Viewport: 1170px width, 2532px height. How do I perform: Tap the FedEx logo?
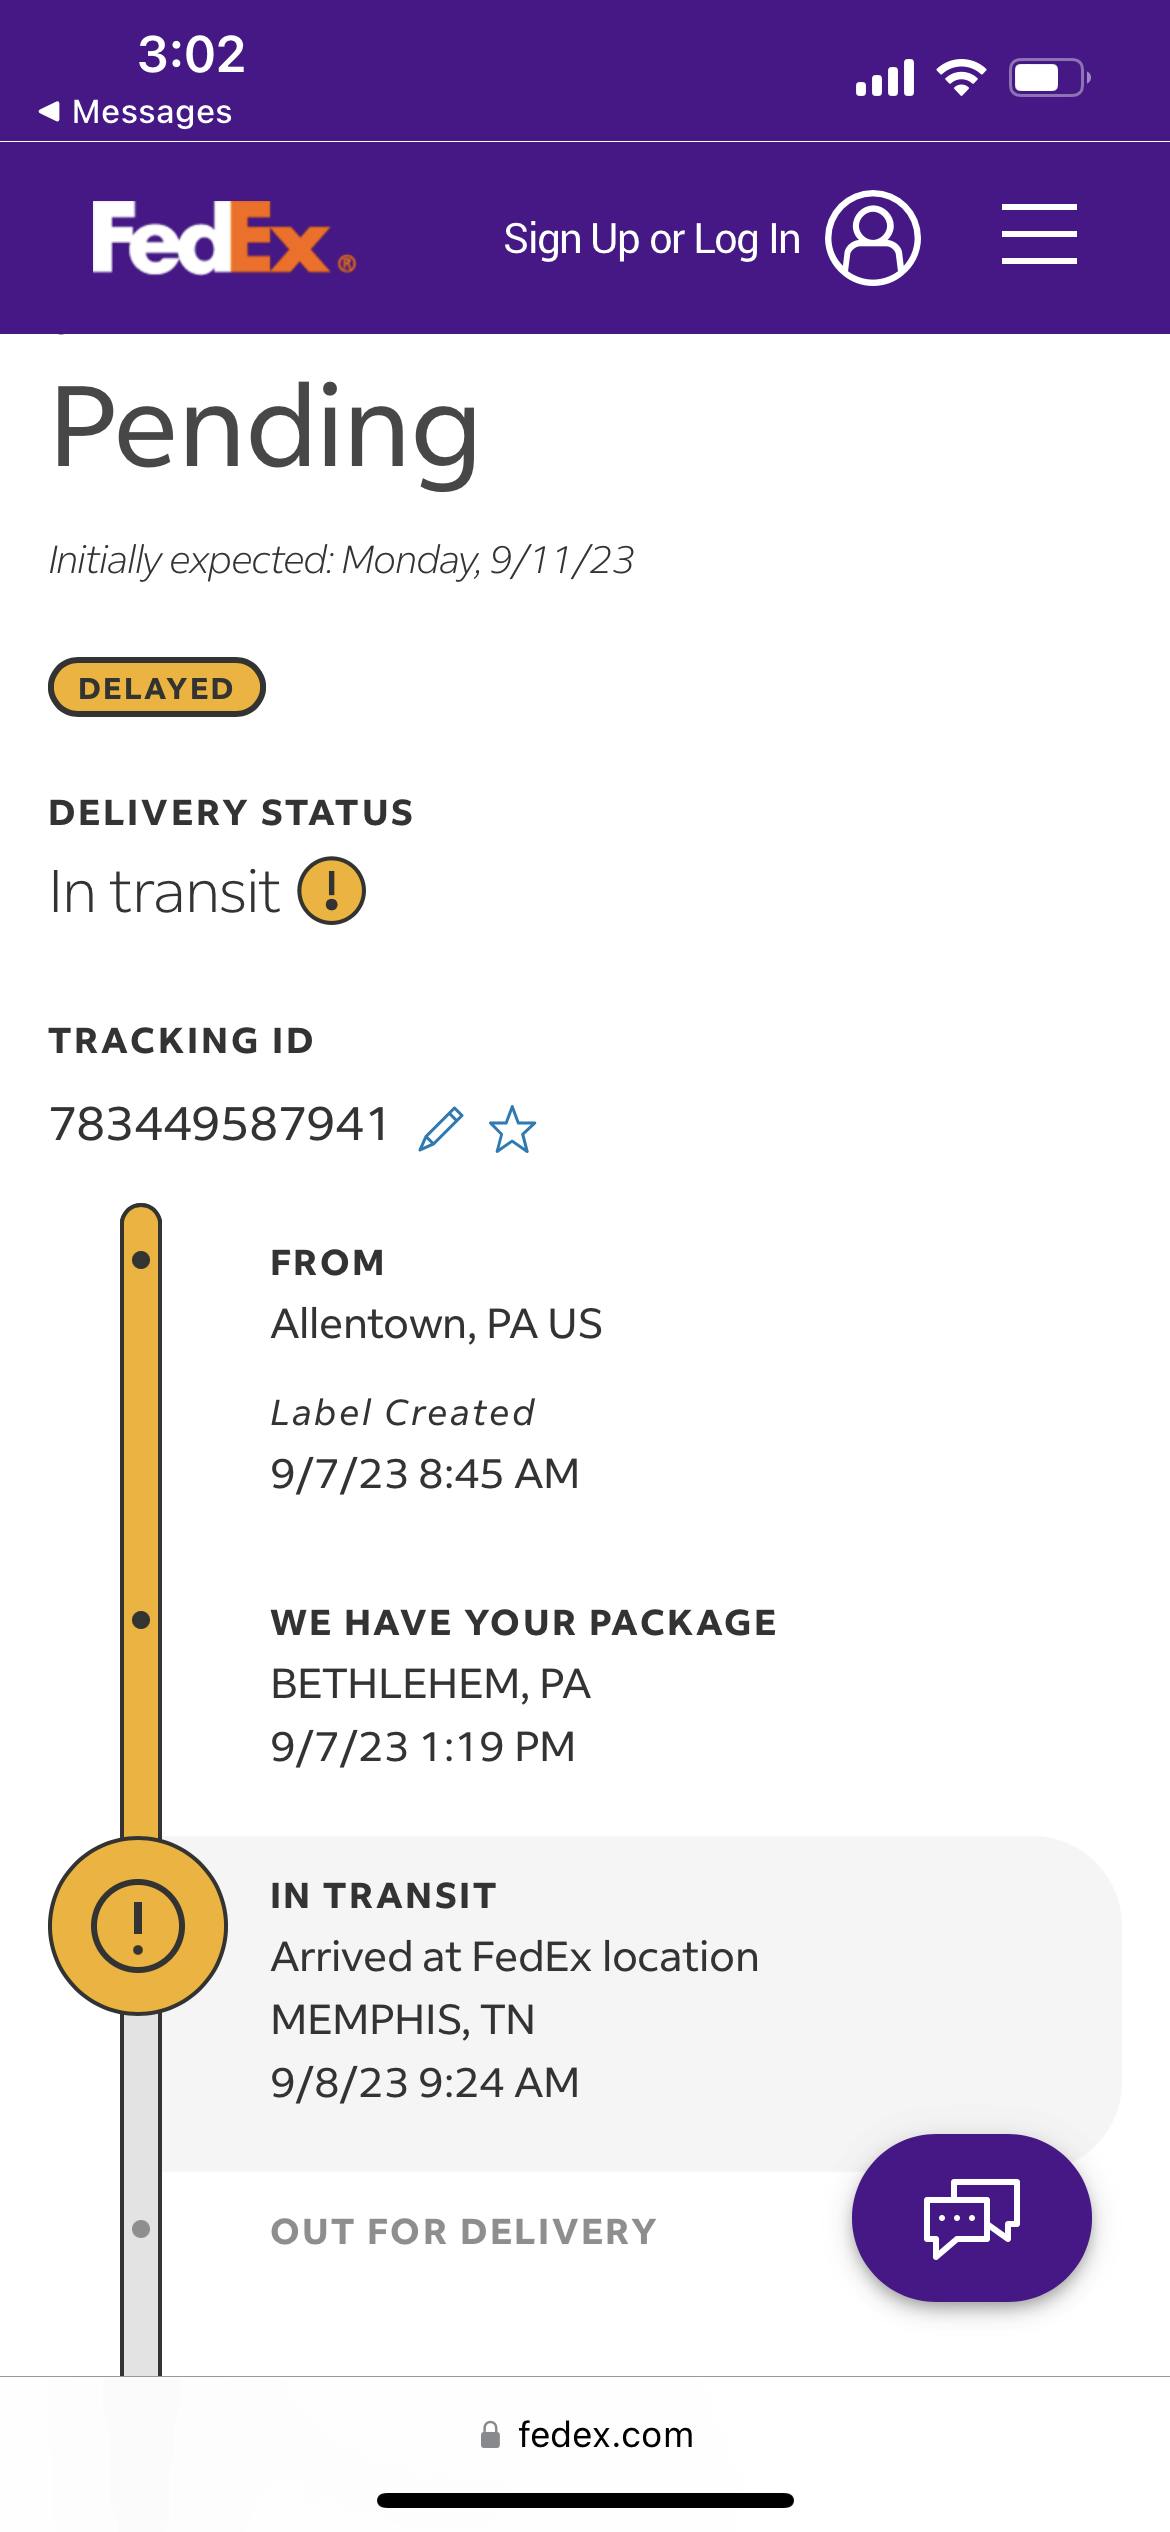(x=223, y=237)
